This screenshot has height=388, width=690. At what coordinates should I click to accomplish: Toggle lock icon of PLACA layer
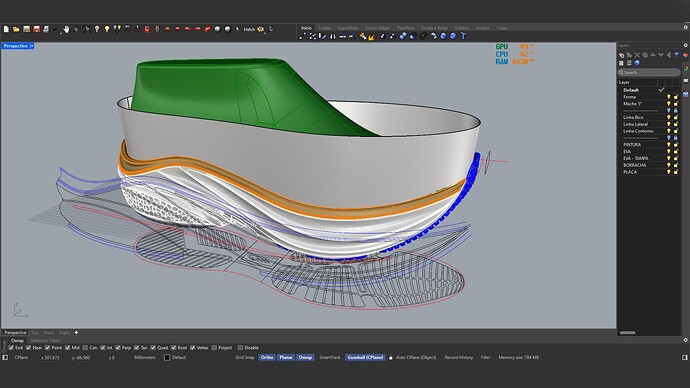pos(676,172)
